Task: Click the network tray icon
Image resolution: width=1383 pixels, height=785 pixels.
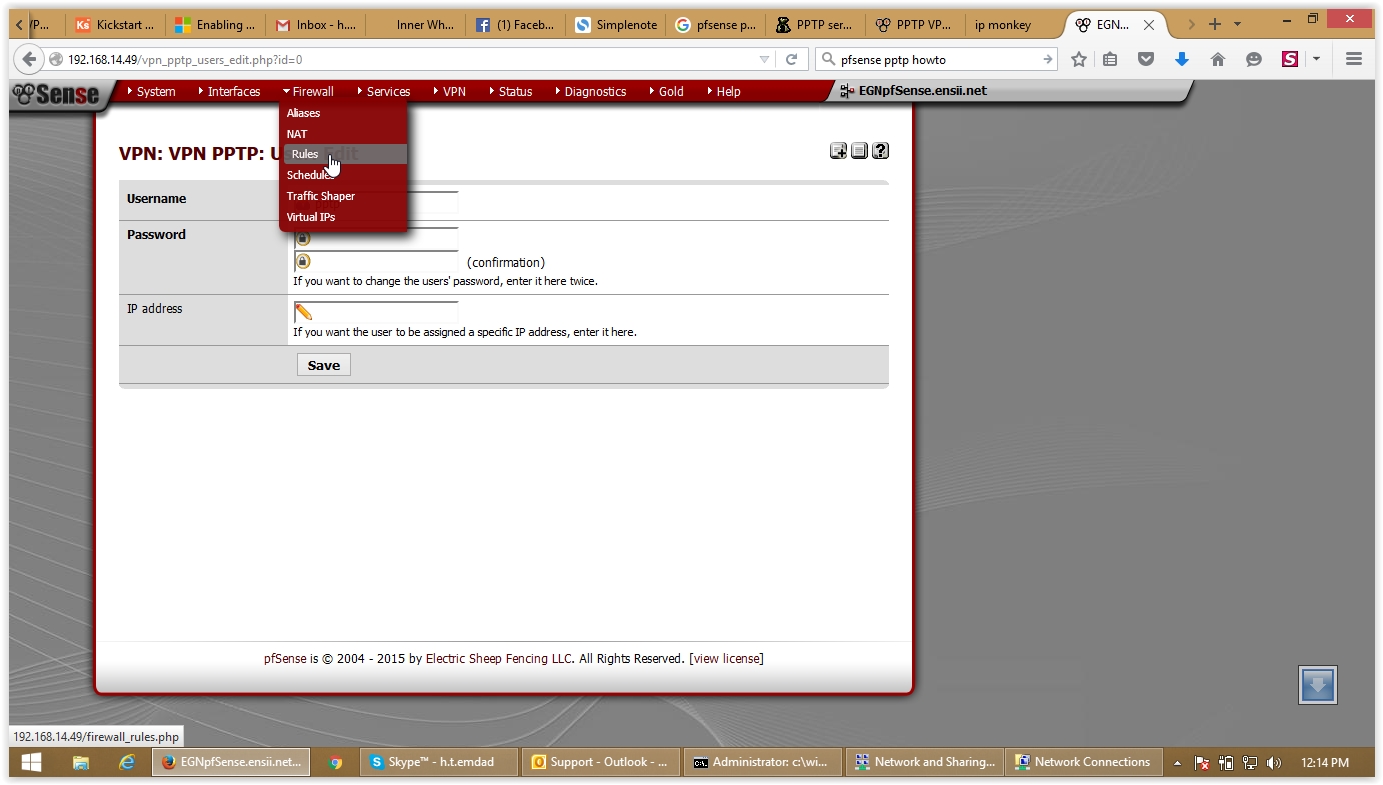Action: click(1250, 763)
